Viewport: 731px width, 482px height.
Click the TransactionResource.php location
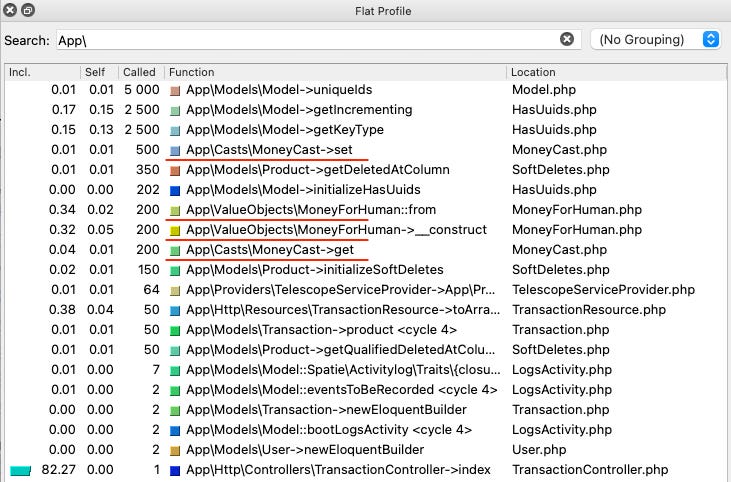[589, 310]
